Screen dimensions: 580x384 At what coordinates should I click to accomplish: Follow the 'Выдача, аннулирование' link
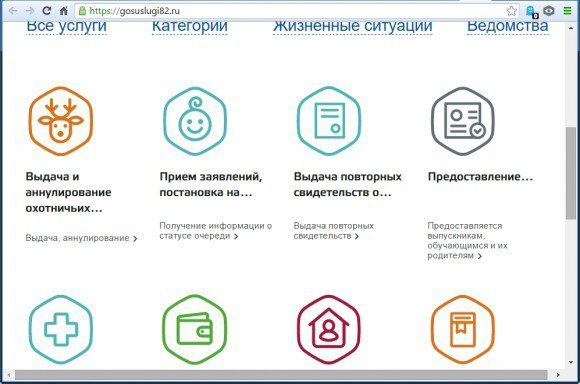[x=81, y=238]
